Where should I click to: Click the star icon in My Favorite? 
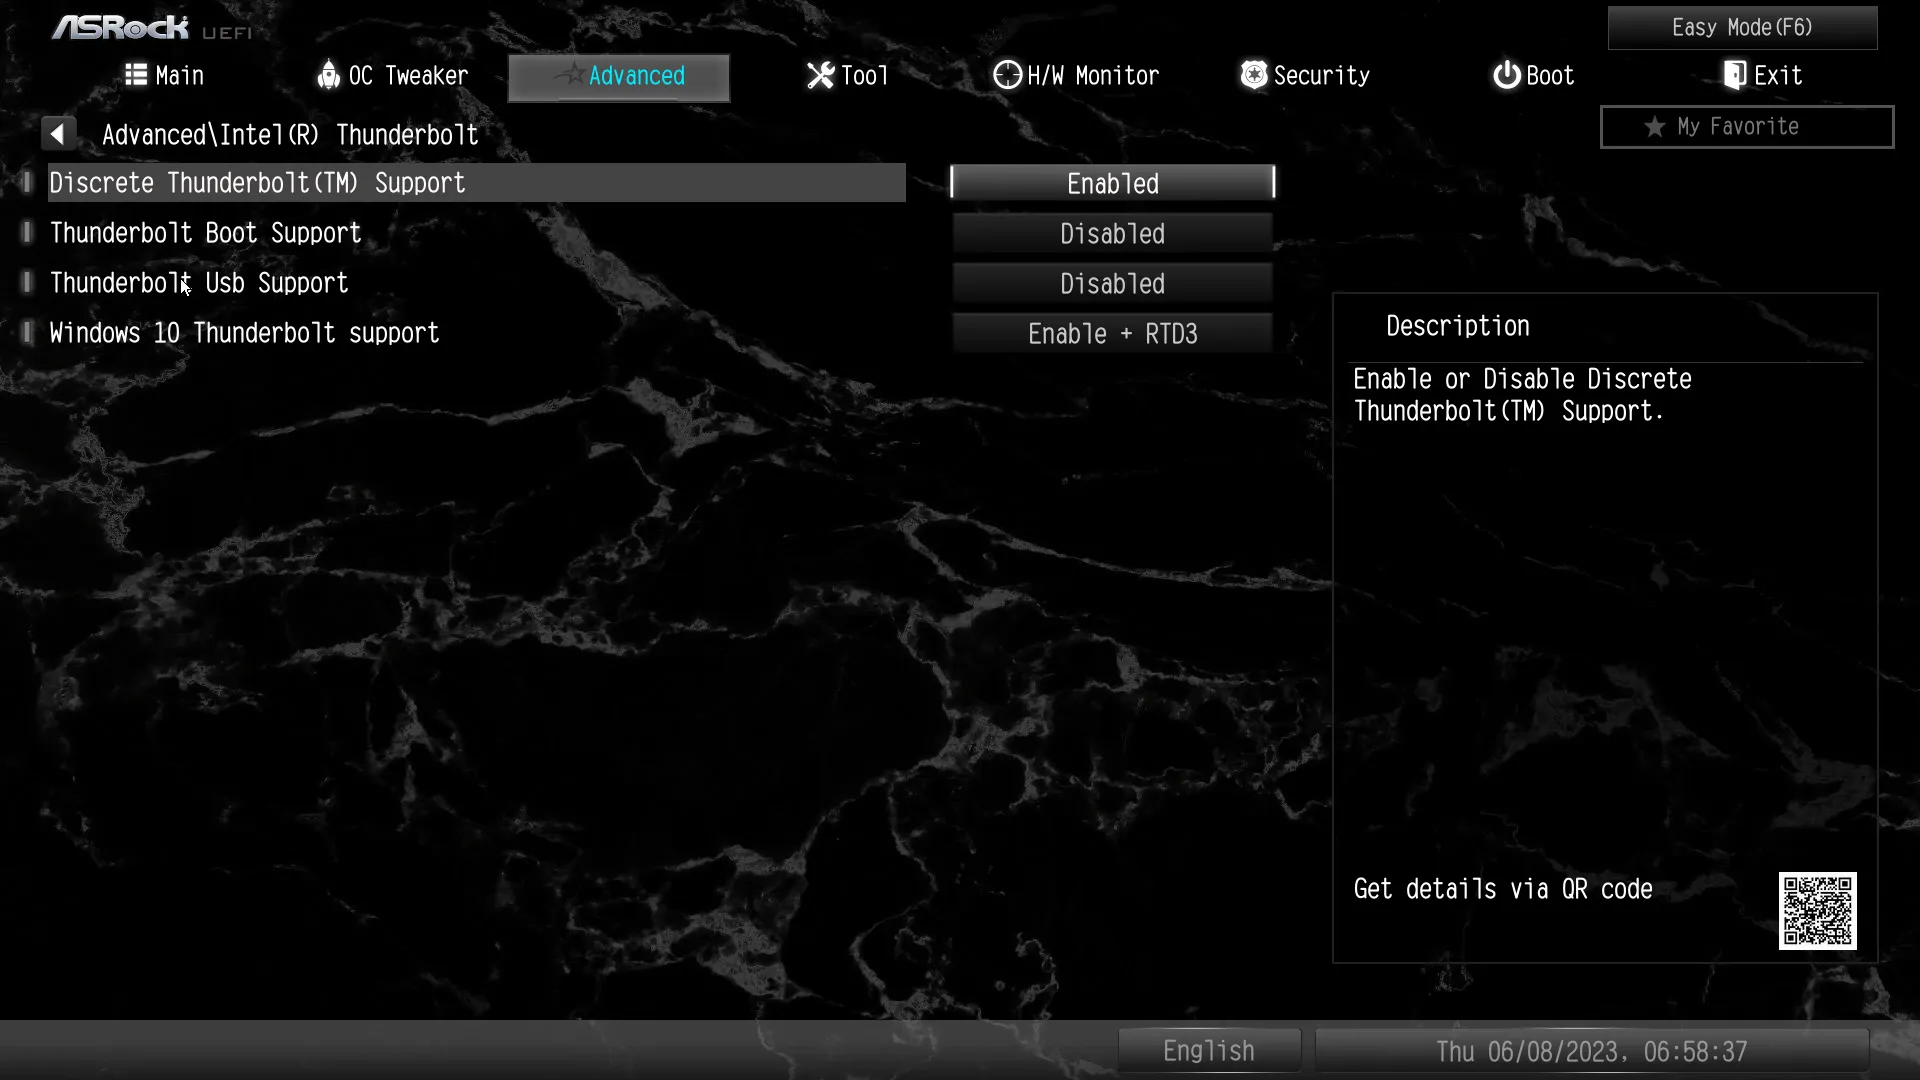click(x=1655, y=127)
